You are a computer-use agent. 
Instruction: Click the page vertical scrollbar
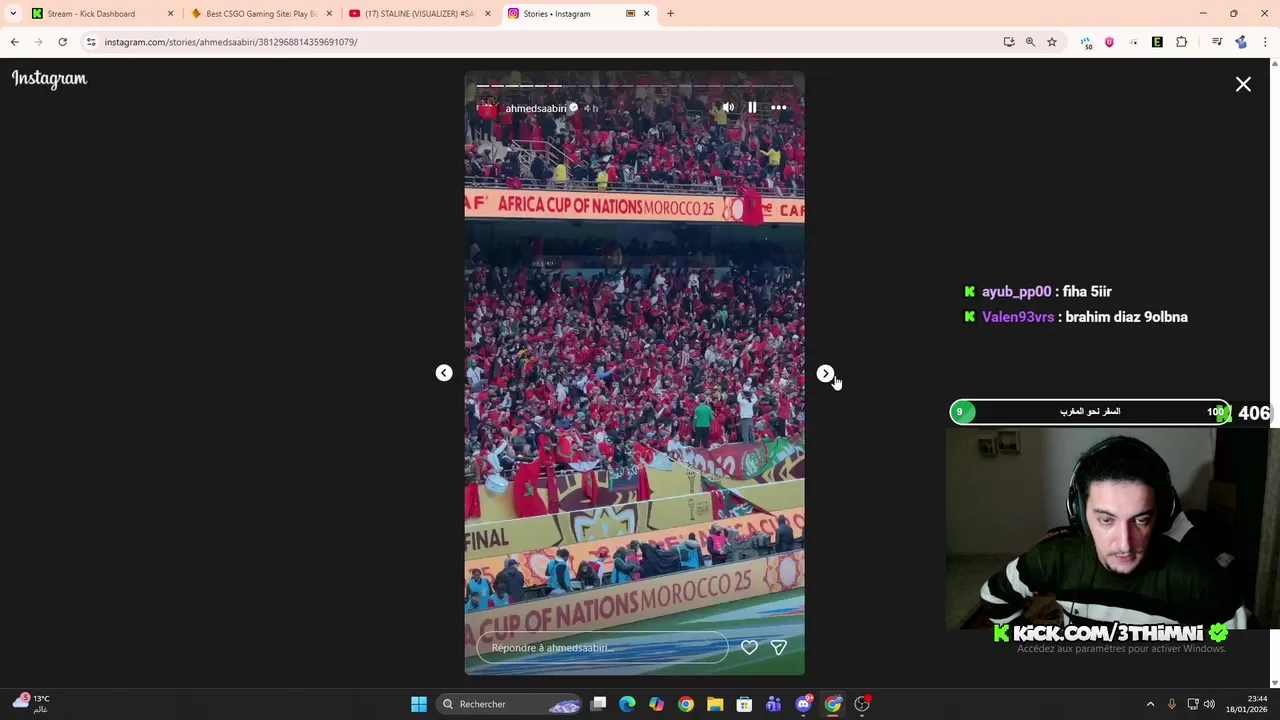1274,372
